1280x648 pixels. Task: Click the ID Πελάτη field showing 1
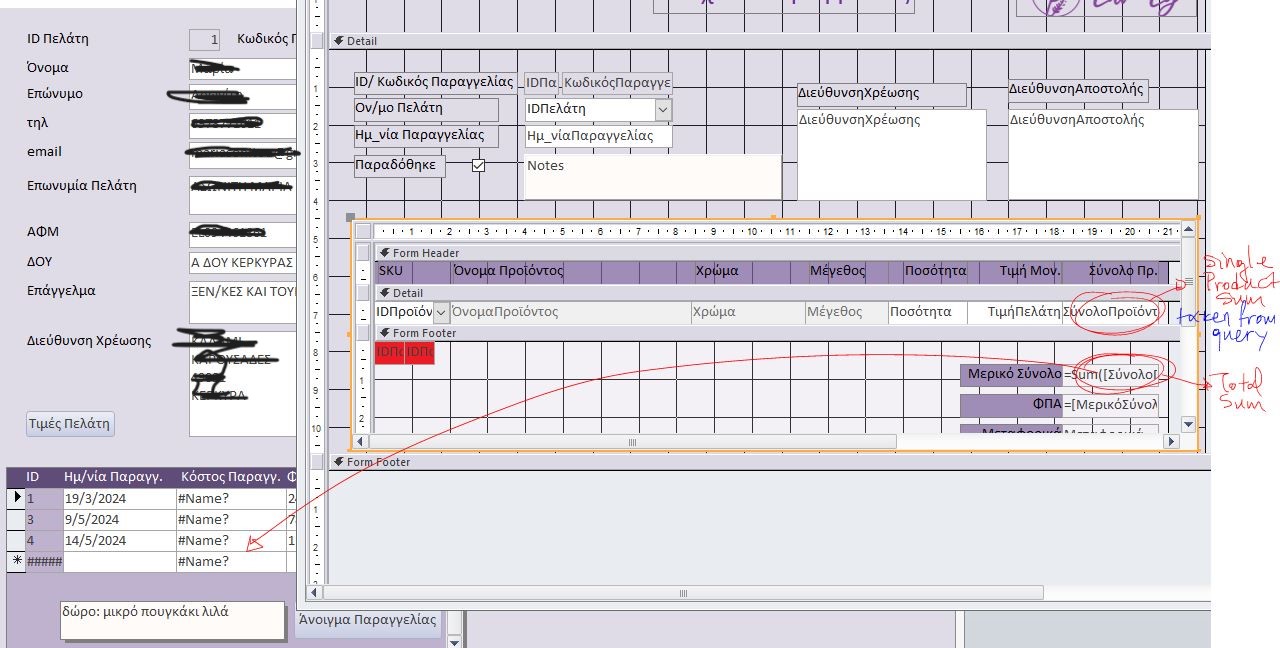[x=204, y=40]
